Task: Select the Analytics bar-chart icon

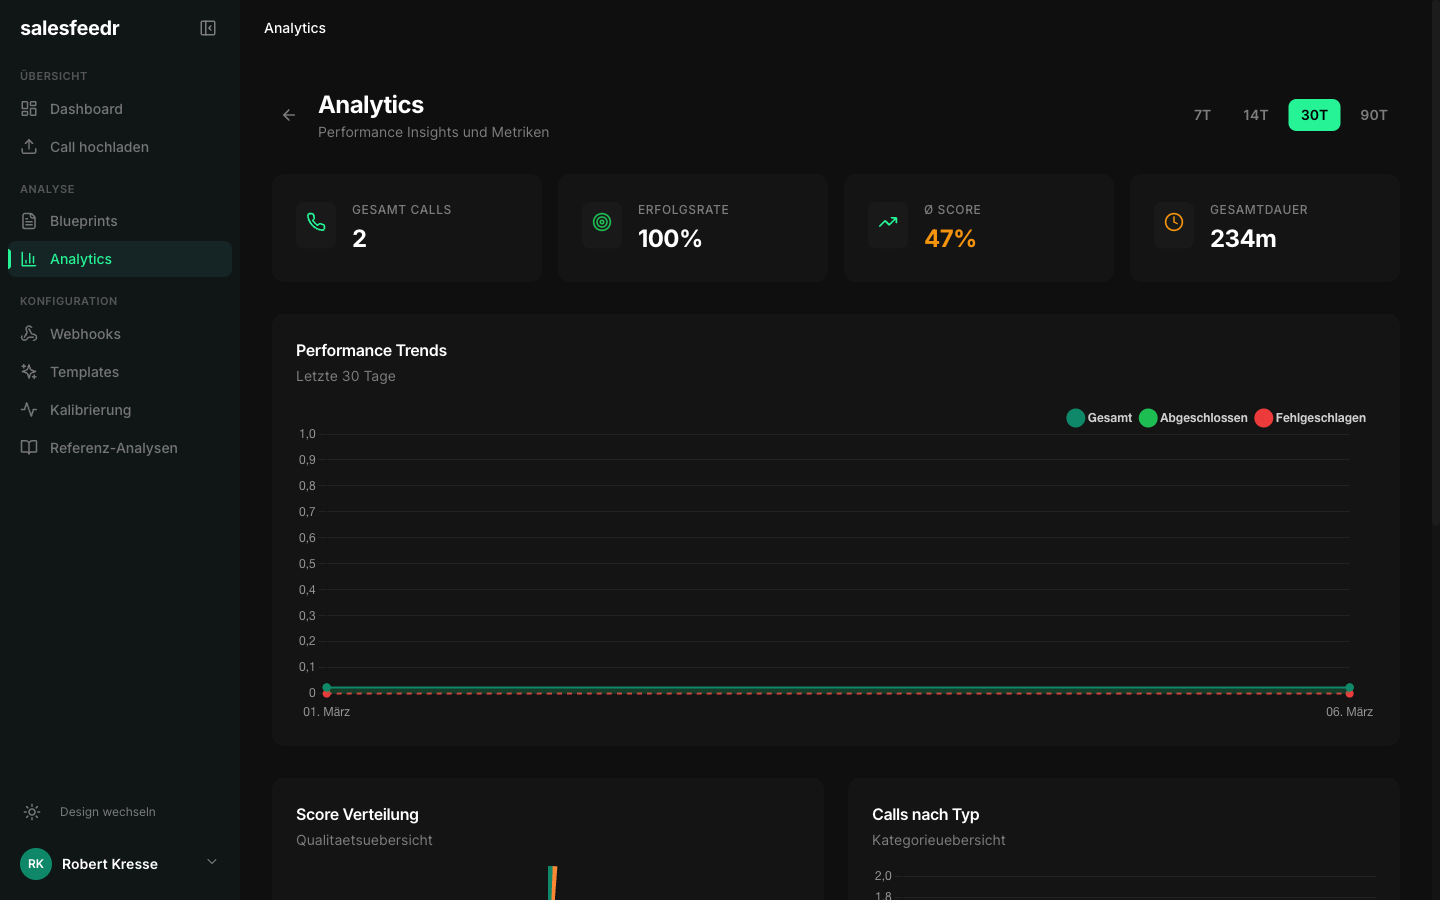Action: click(31, 259)
